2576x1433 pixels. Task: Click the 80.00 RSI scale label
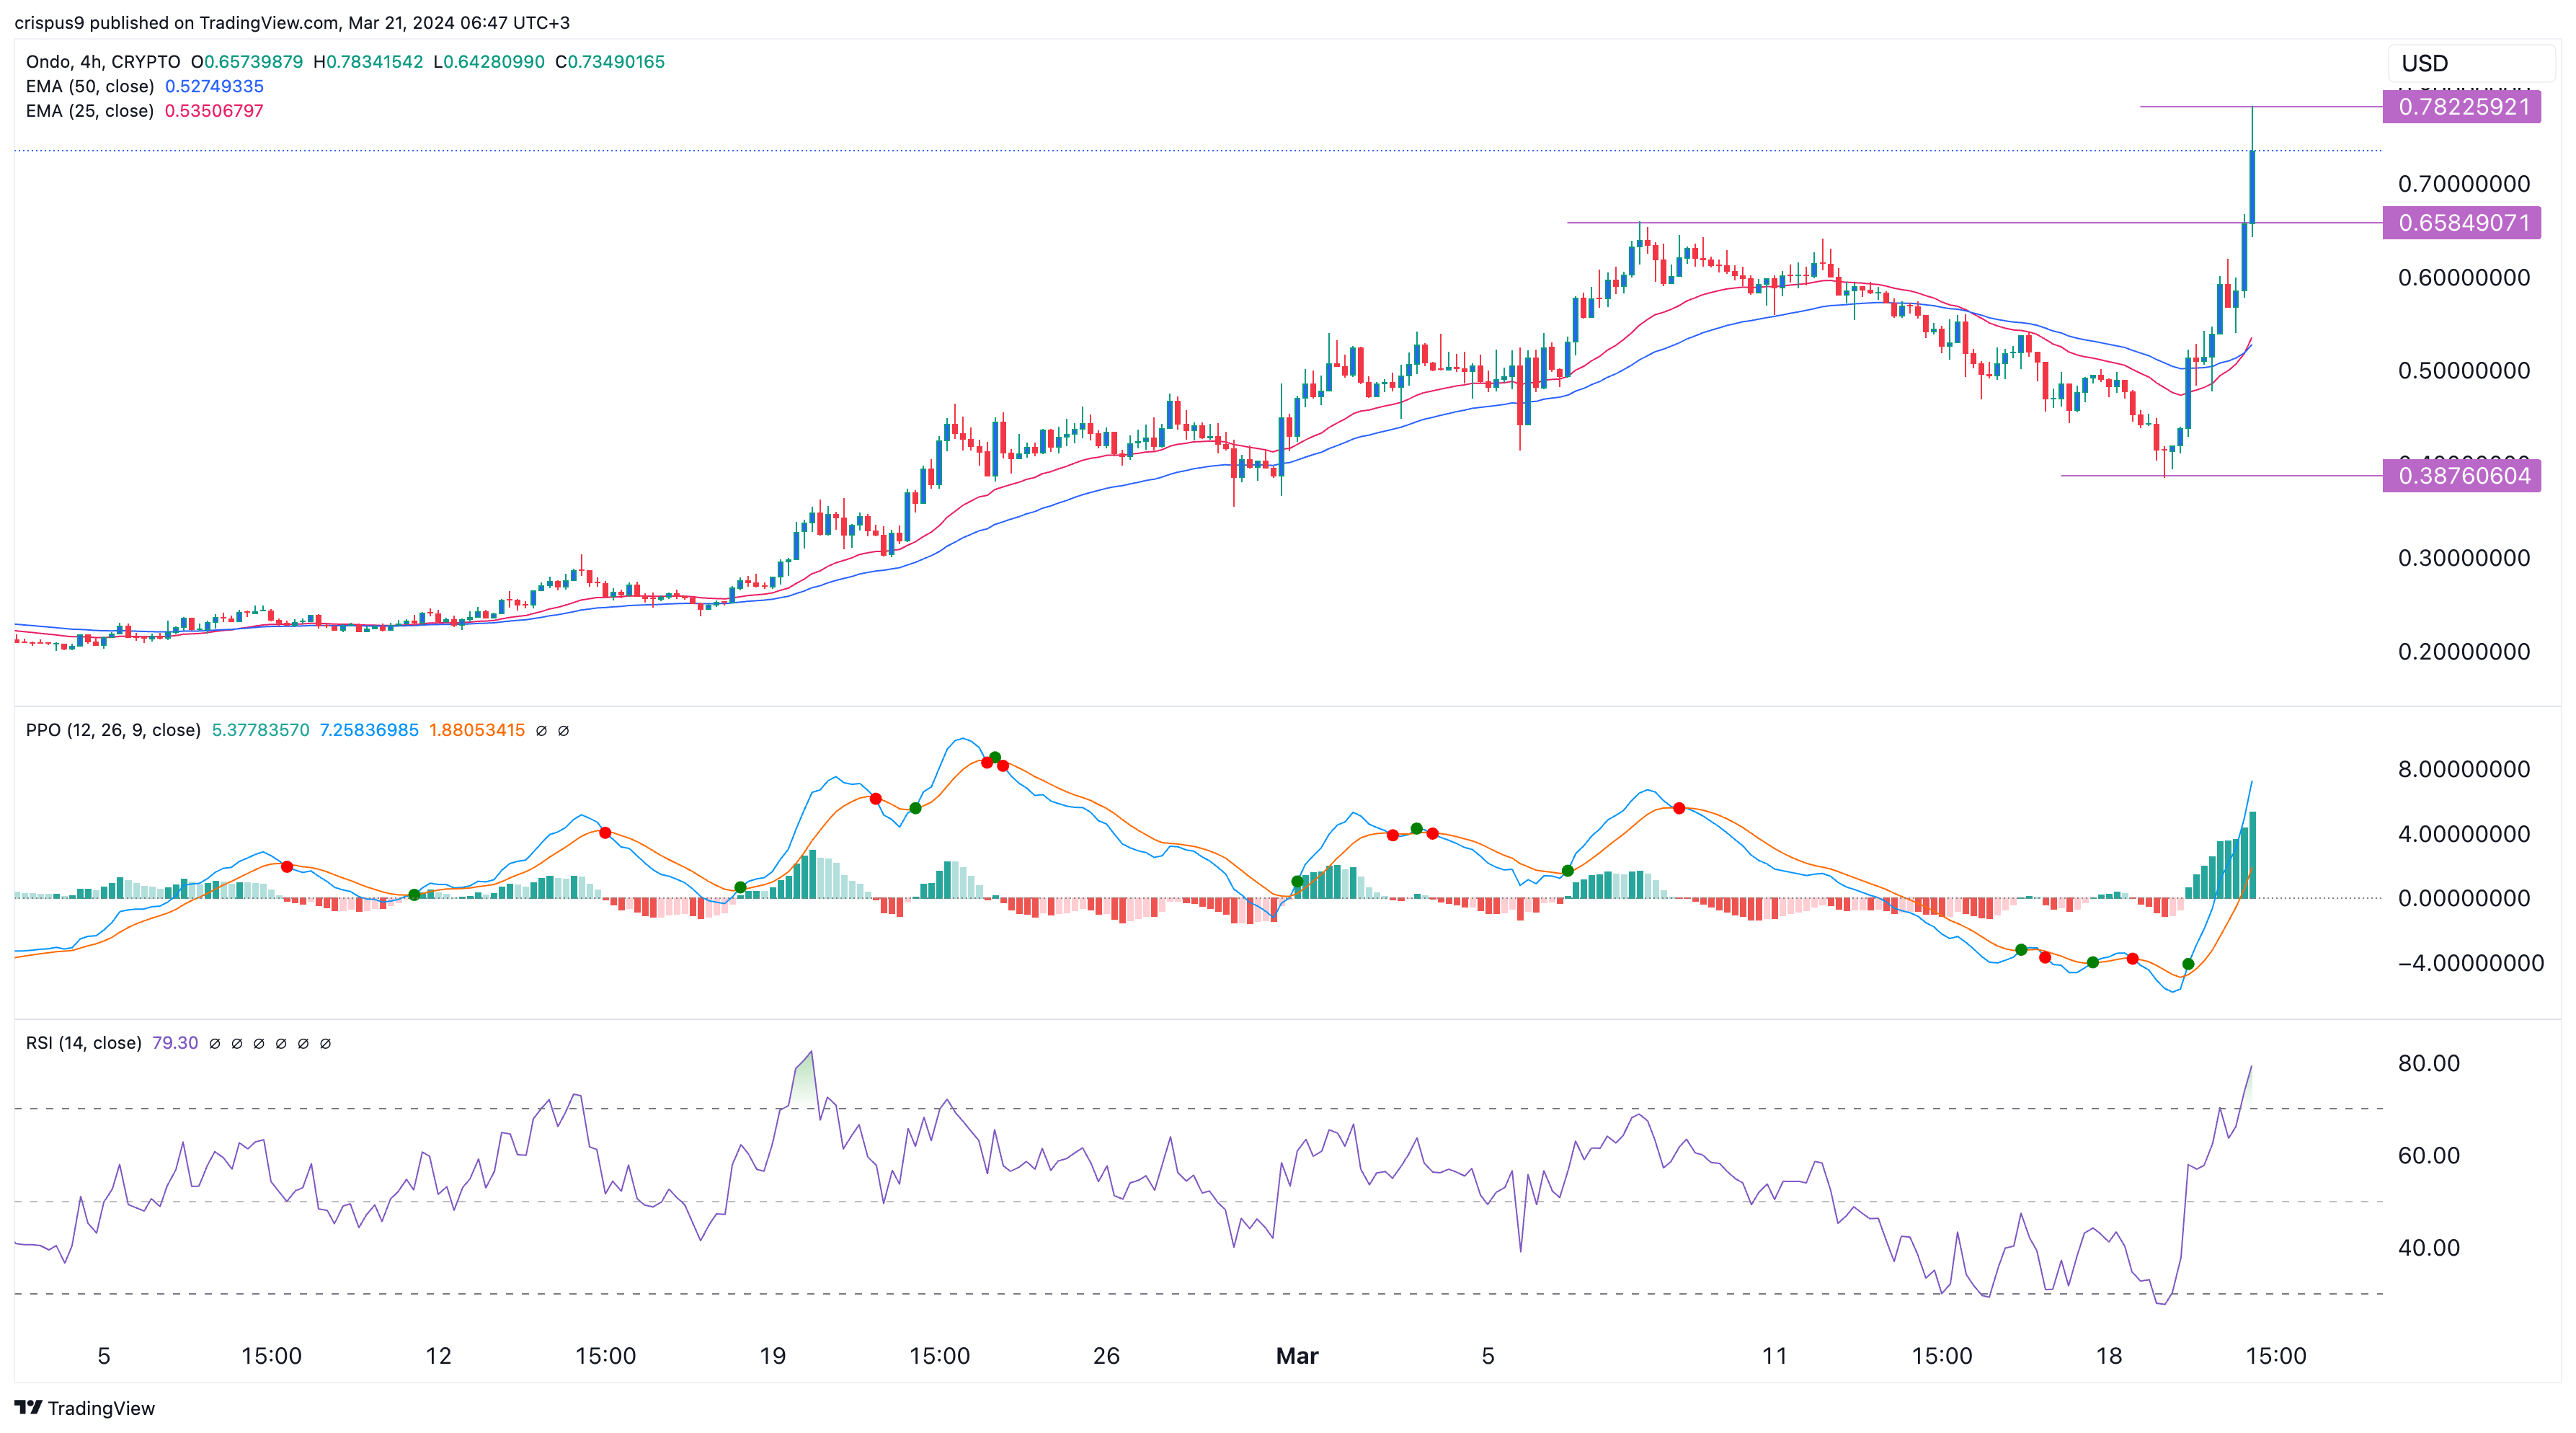pos(2428,1064)
